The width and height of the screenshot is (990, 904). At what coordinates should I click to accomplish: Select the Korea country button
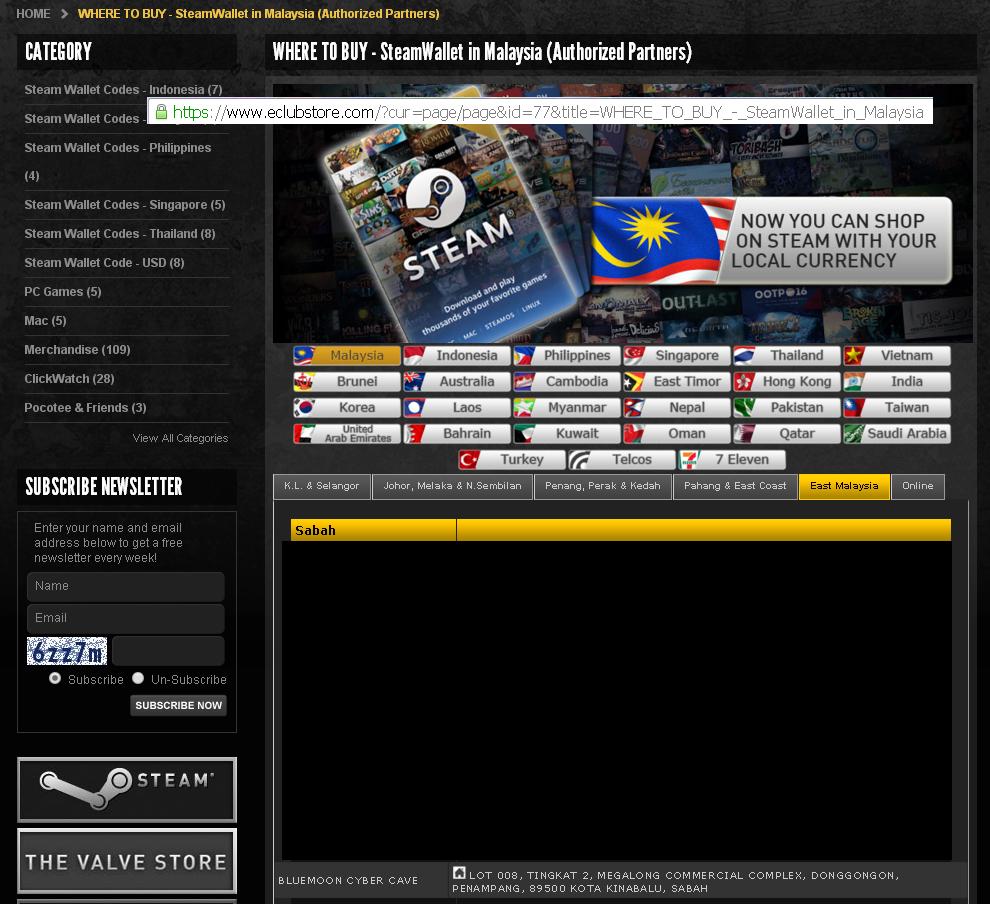point(347,408)
